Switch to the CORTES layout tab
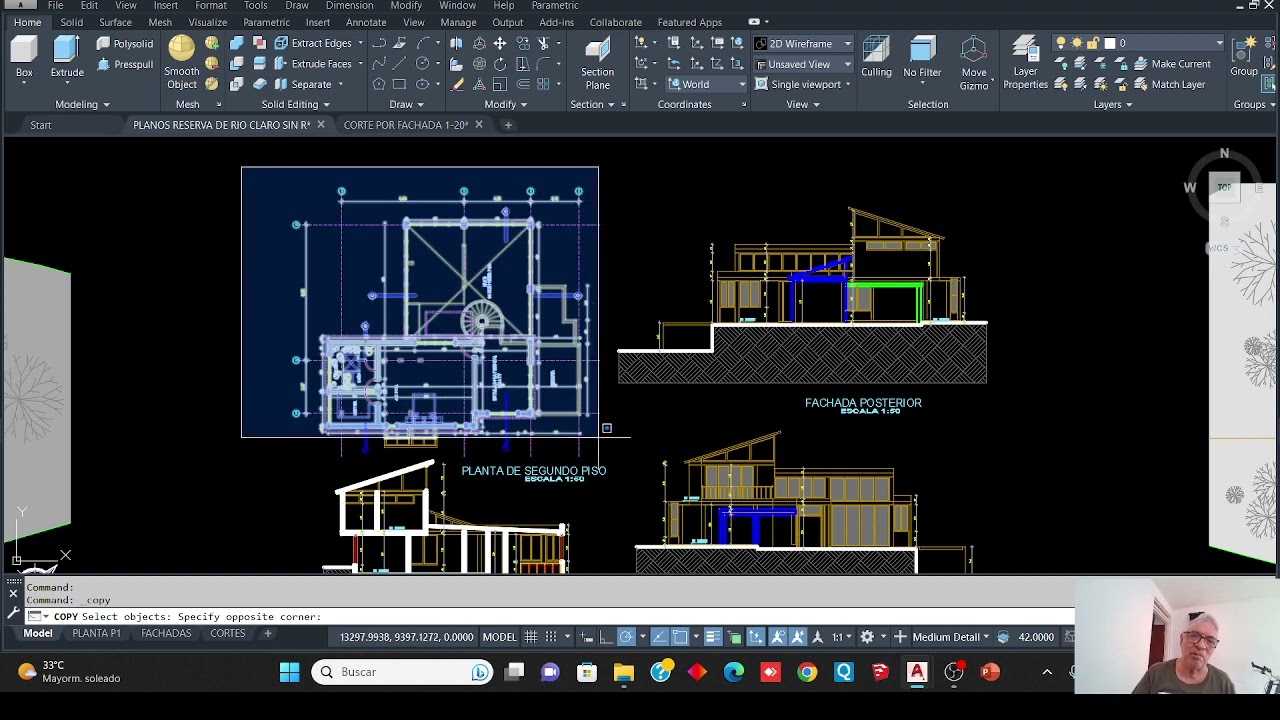This screenshot has height=720, width=1280. click(228, 634)
